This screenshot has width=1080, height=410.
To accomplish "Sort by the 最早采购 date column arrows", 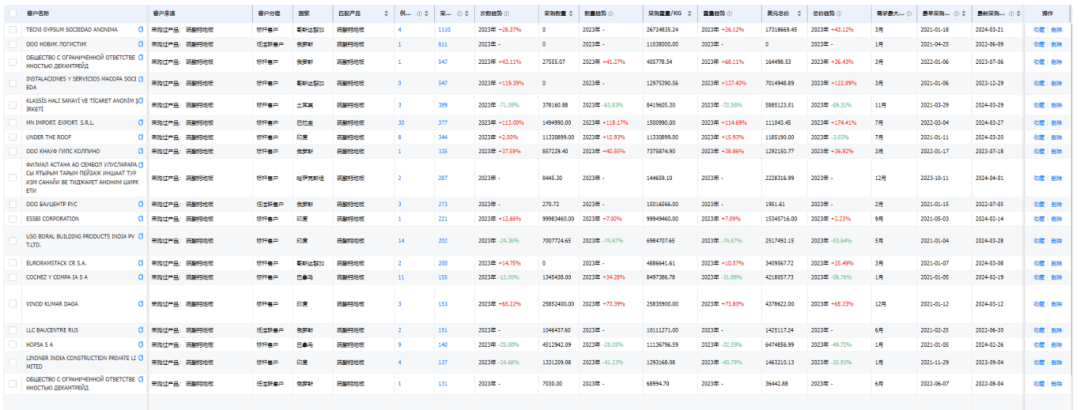I will pyautogui.click(x=965, y=13).
